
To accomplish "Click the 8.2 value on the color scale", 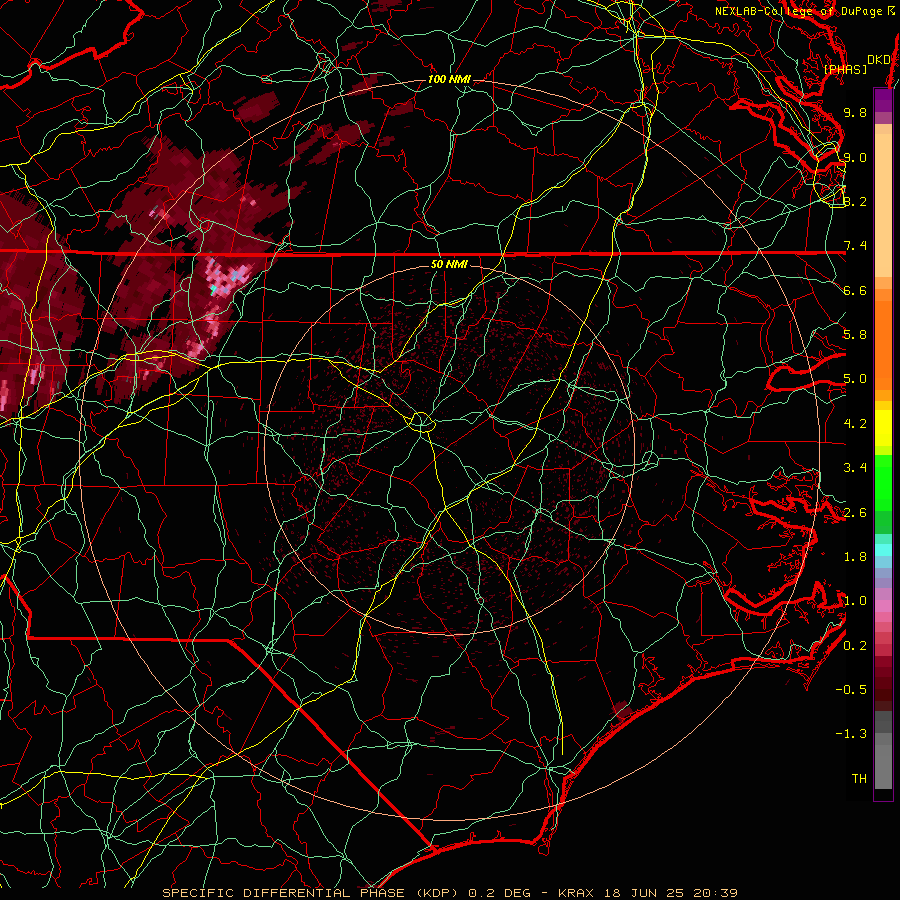I will (855, 201).
